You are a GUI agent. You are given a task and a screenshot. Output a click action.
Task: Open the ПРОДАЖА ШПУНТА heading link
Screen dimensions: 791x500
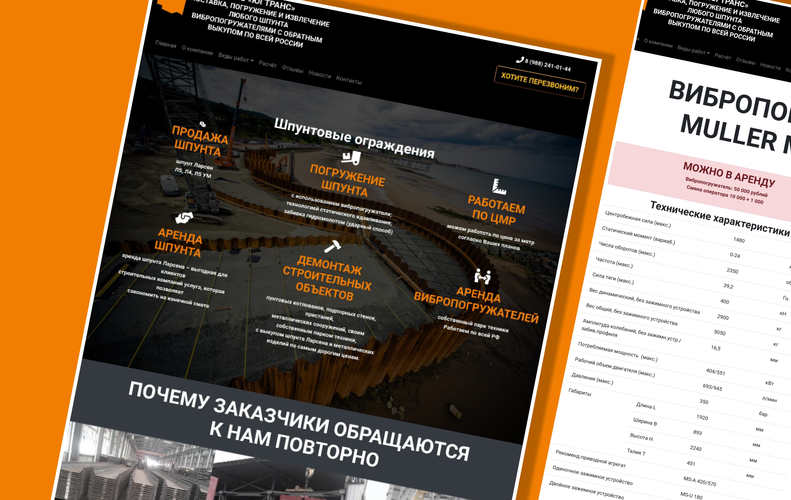pyautogui.click(x=199, y=142)
